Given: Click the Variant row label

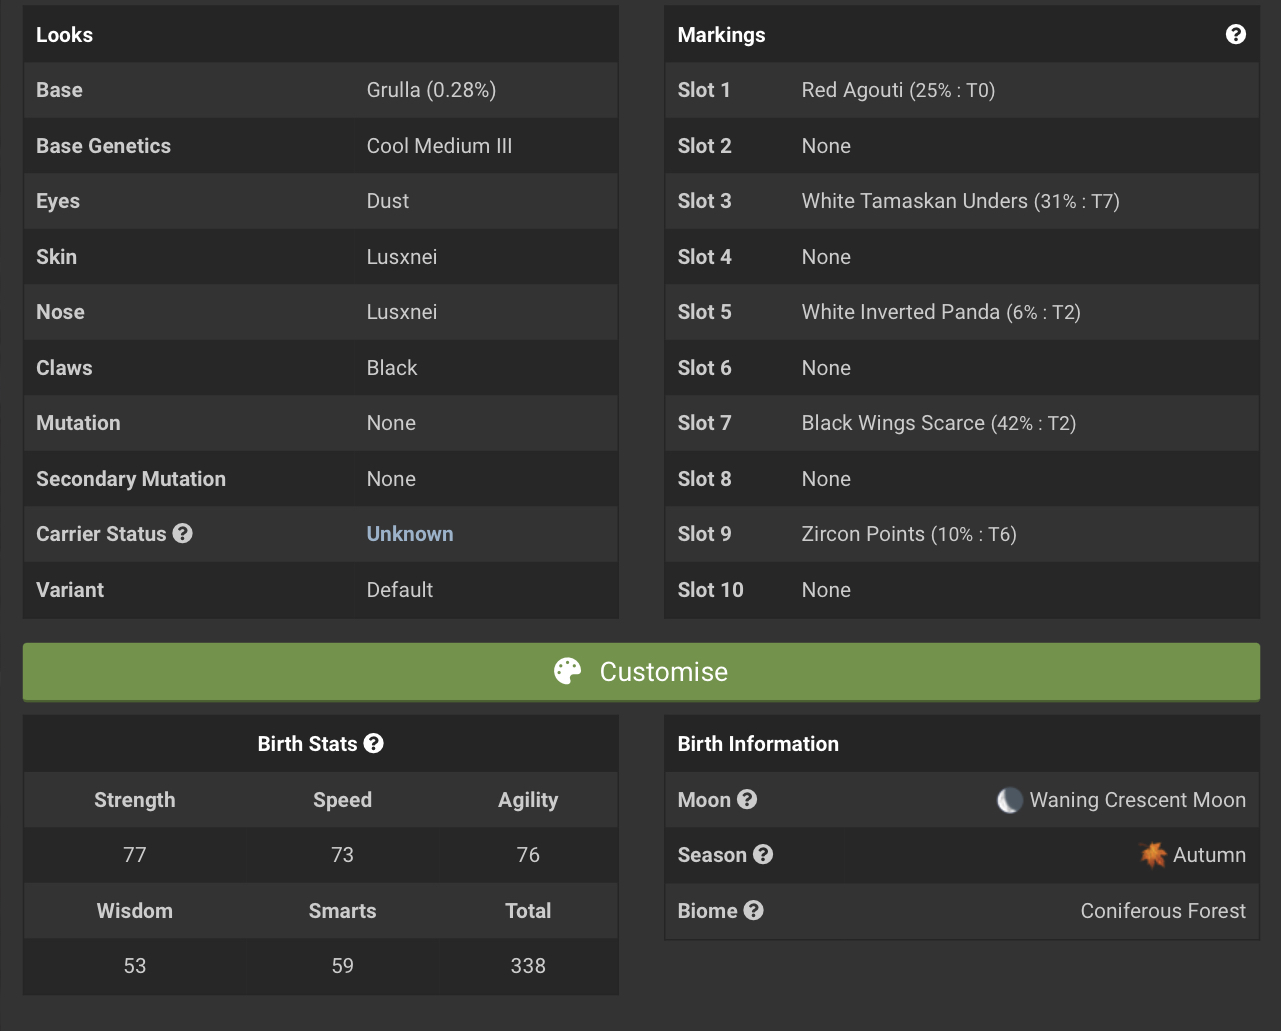Looking at the screenshot, I should pyautogui.click(x=70, y=590).
